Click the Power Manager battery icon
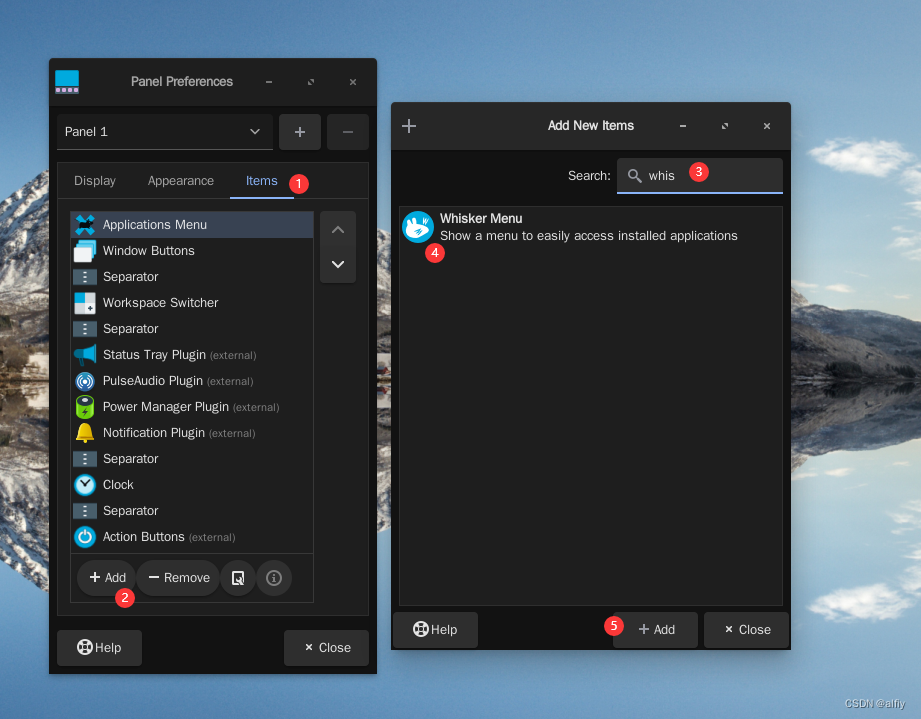Image resolution: width=921 pixels, height=719 pixels. [85, 407]
